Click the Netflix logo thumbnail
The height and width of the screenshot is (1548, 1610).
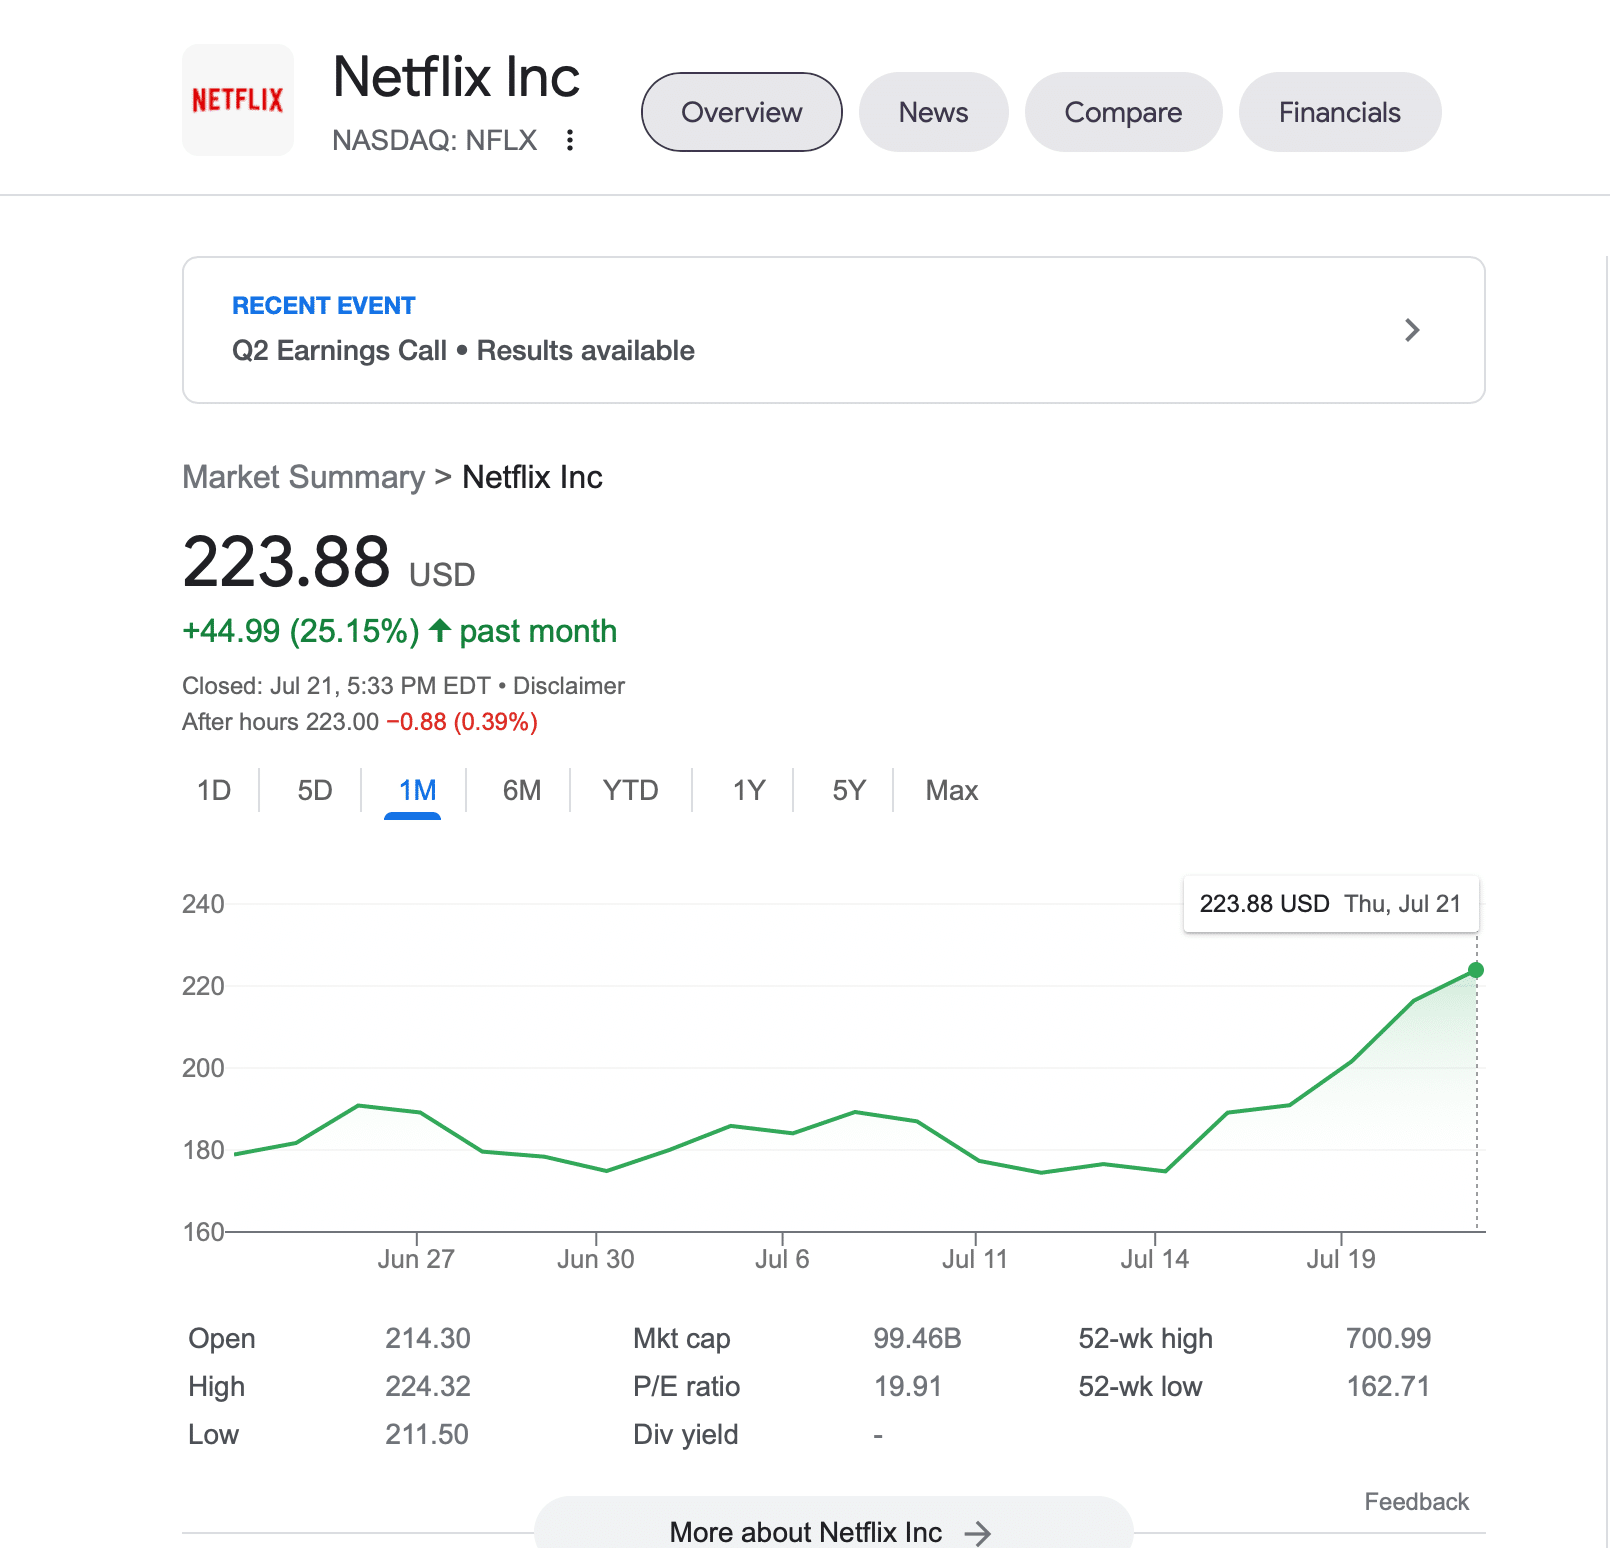pyautogui.click(x=238, y=100)
